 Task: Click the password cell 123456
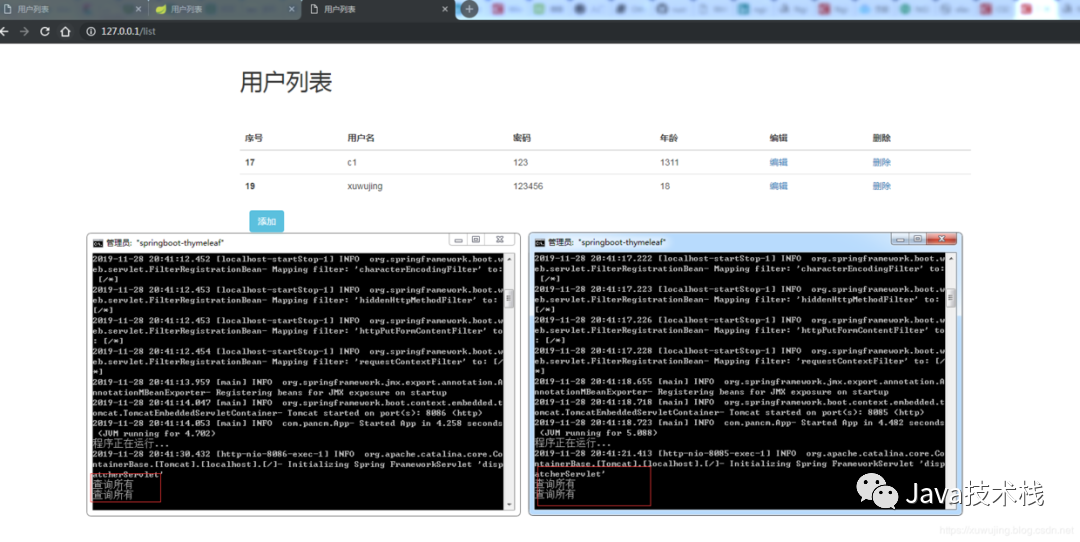pyautogui.click(x=528, y=186)
